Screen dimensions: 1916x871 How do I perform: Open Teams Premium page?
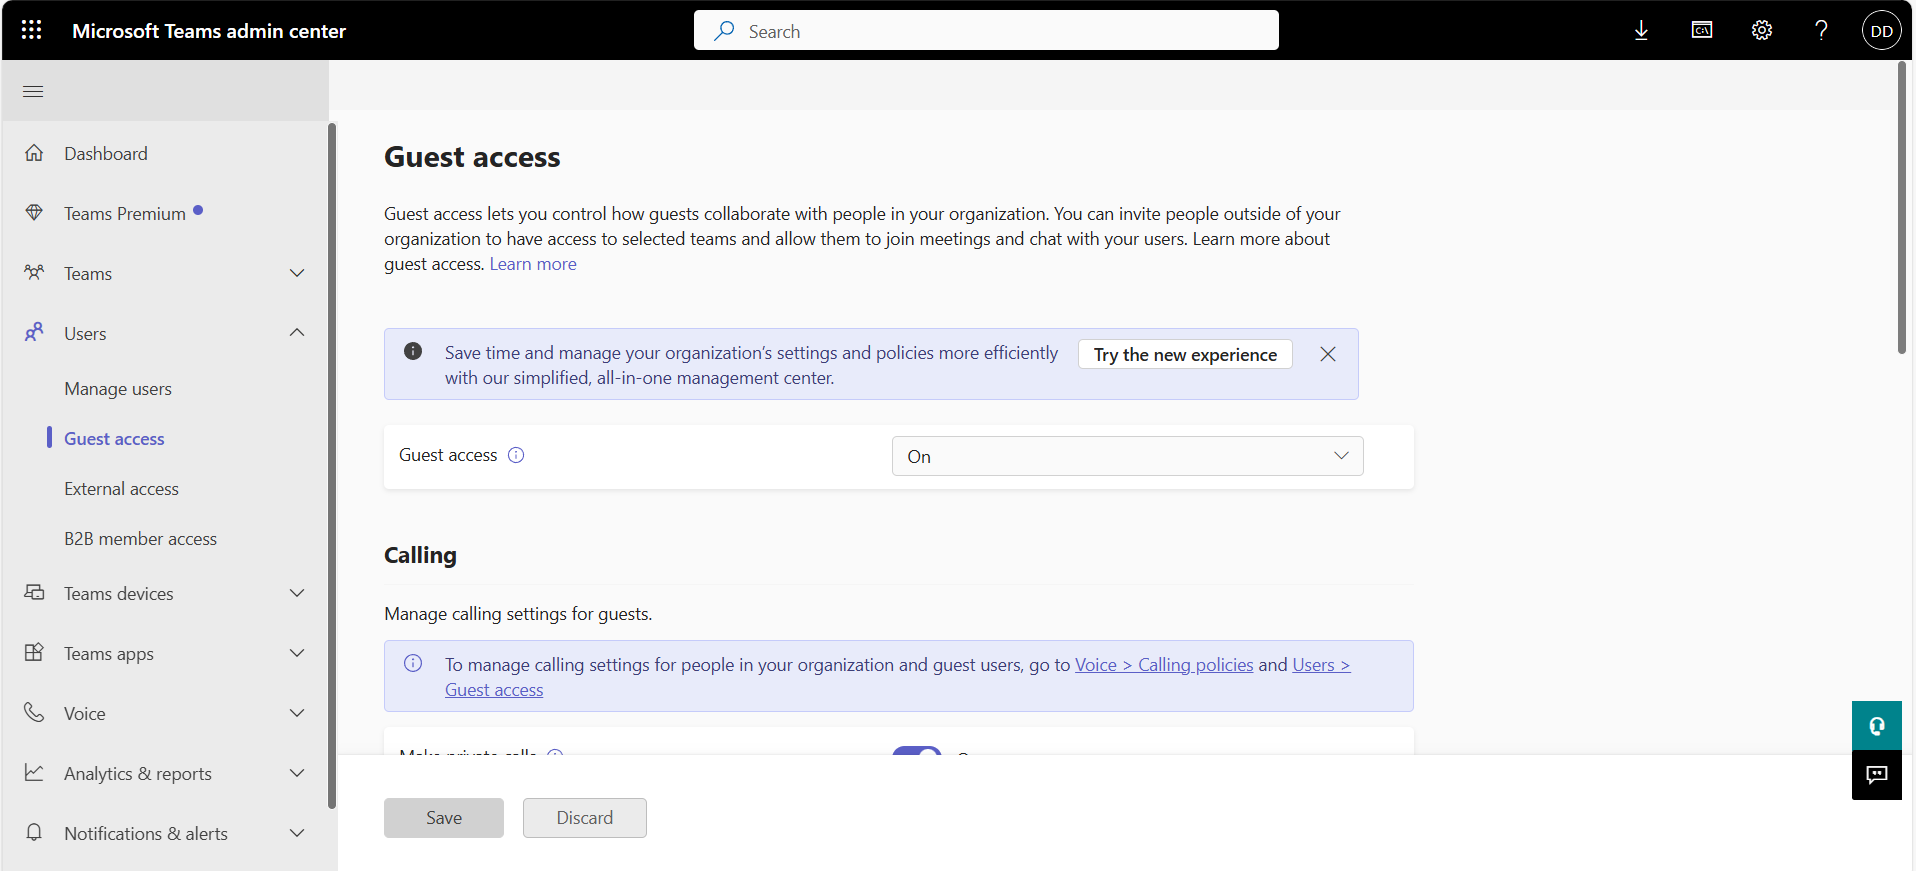[x=125, y=213]
